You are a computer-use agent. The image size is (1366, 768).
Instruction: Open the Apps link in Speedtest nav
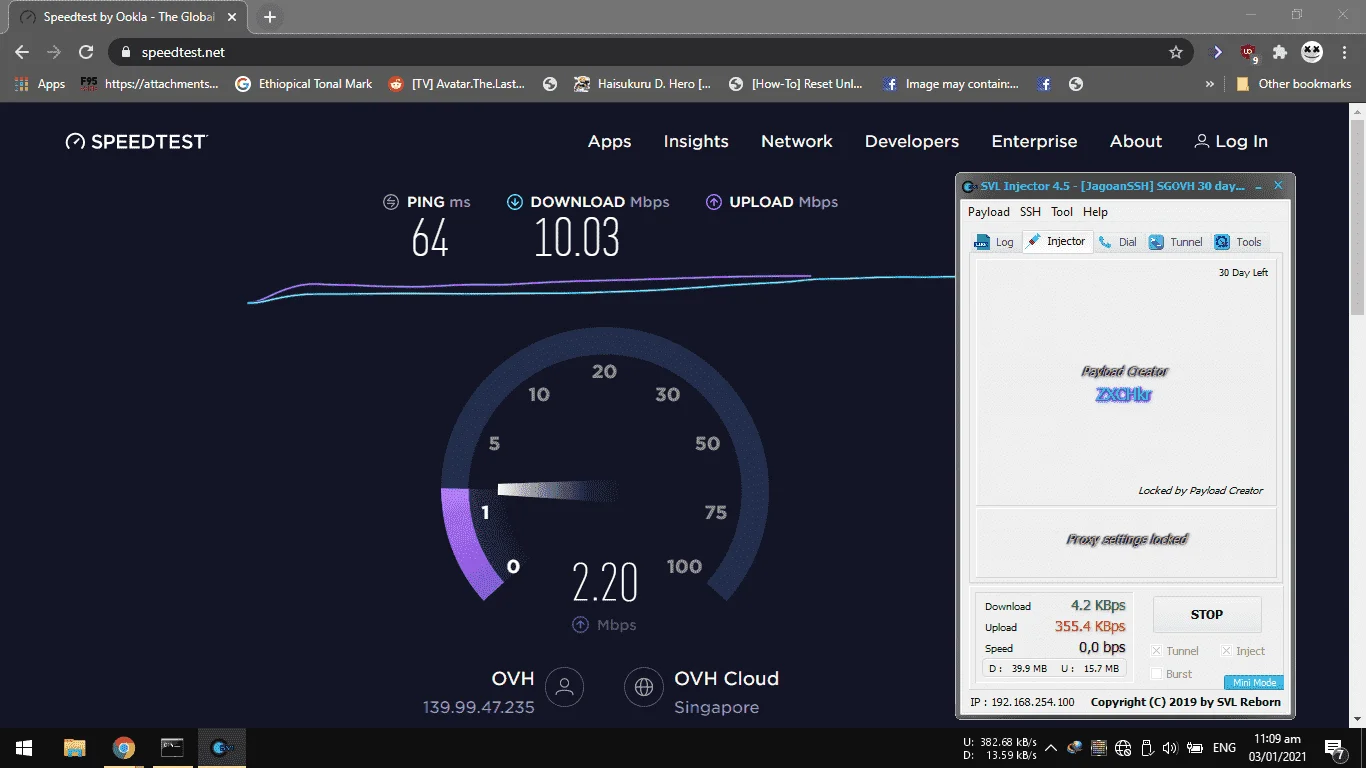pyautogui.click(x=610, y=142)
